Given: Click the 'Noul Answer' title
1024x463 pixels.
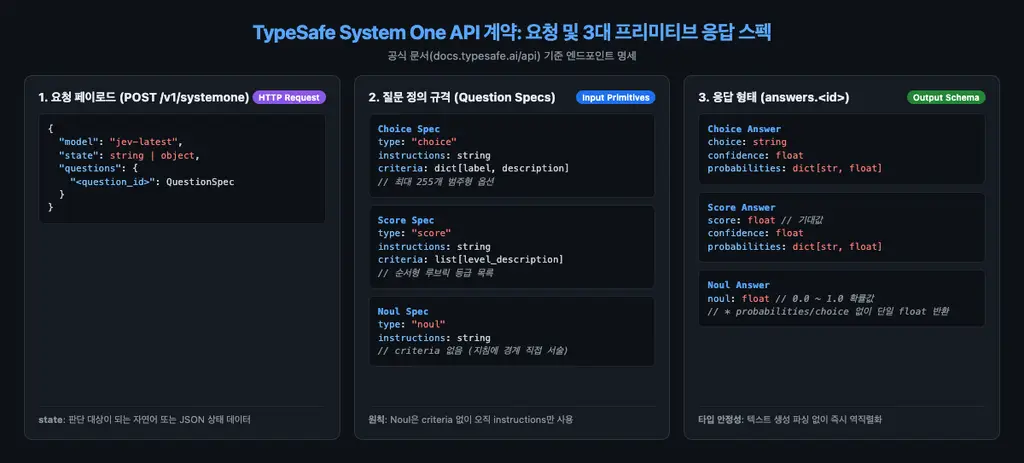Looking at the screenshot, I should click(x=739, y=285).
